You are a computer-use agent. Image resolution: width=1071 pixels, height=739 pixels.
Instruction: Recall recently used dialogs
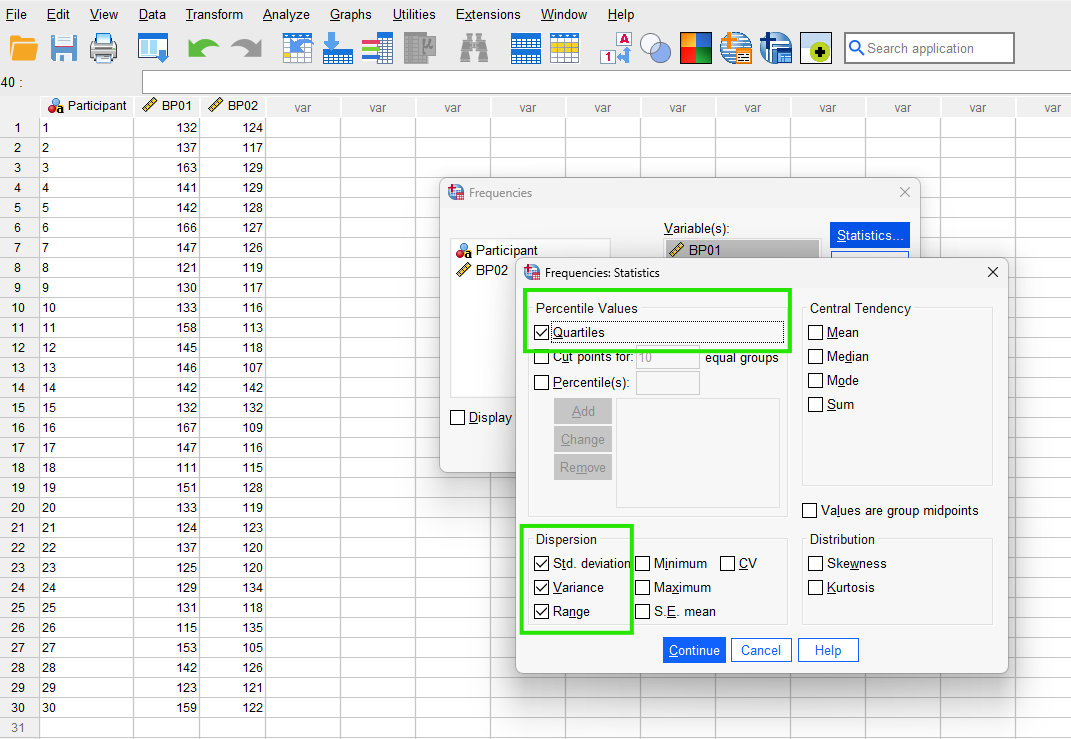152,47
